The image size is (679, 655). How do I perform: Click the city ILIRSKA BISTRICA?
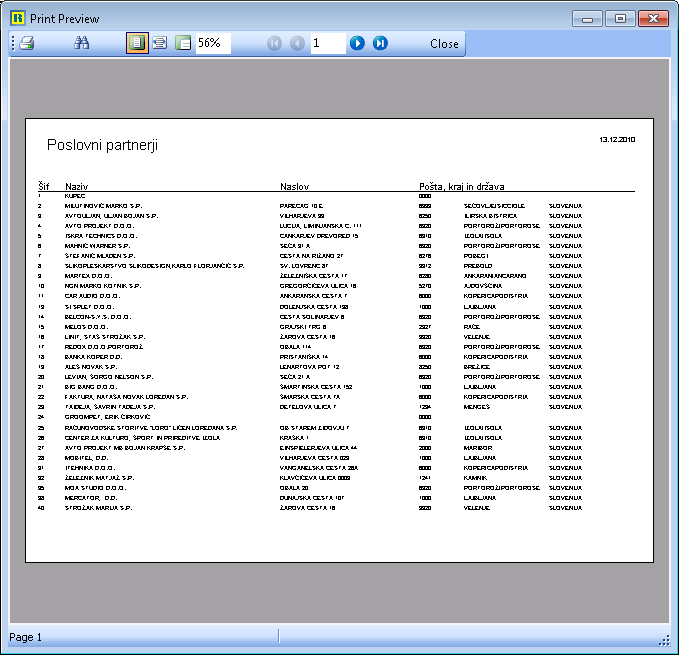[490, 216]
